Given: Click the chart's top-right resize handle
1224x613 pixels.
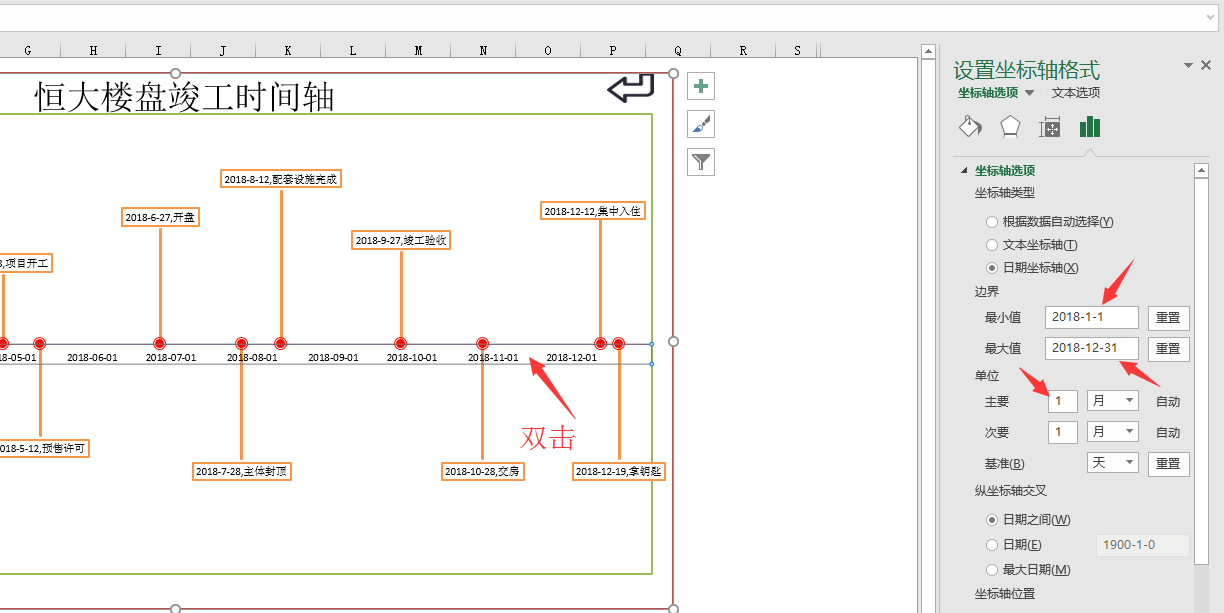Looking at the screenshot, I should click(x=673, y=73).
